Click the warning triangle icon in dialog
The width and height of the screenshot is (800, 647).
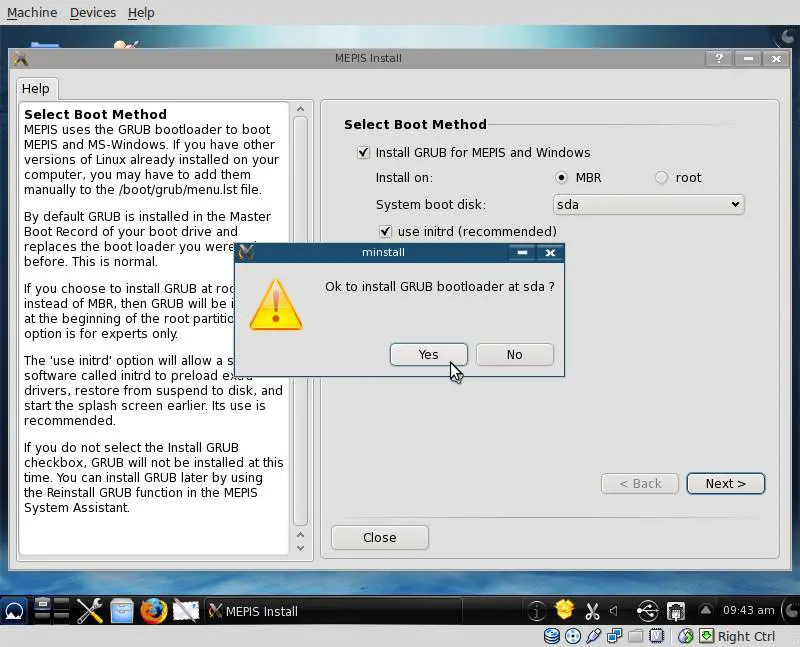pos(276,305)
